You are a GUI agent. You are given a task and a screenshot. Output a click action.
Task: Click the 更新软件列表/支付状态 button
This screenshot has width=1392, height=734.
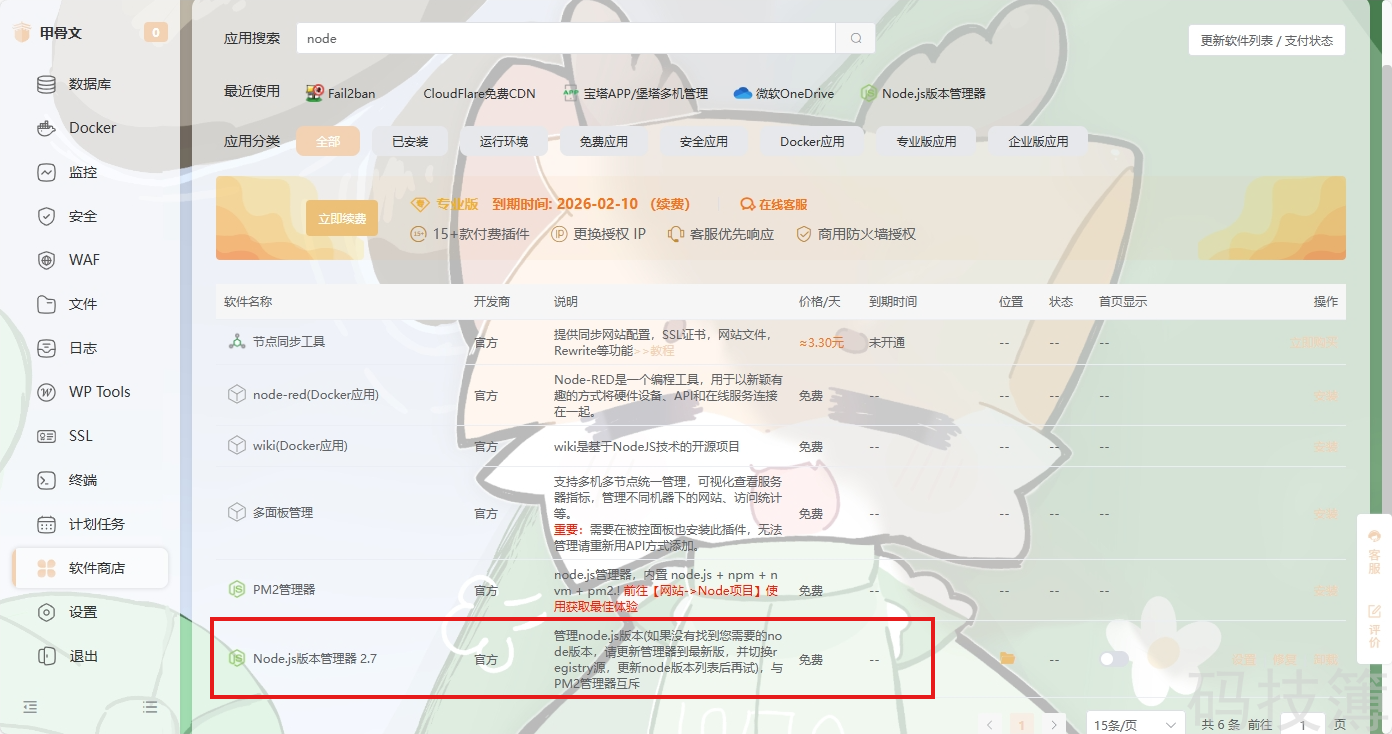[x=1266, y=39]
